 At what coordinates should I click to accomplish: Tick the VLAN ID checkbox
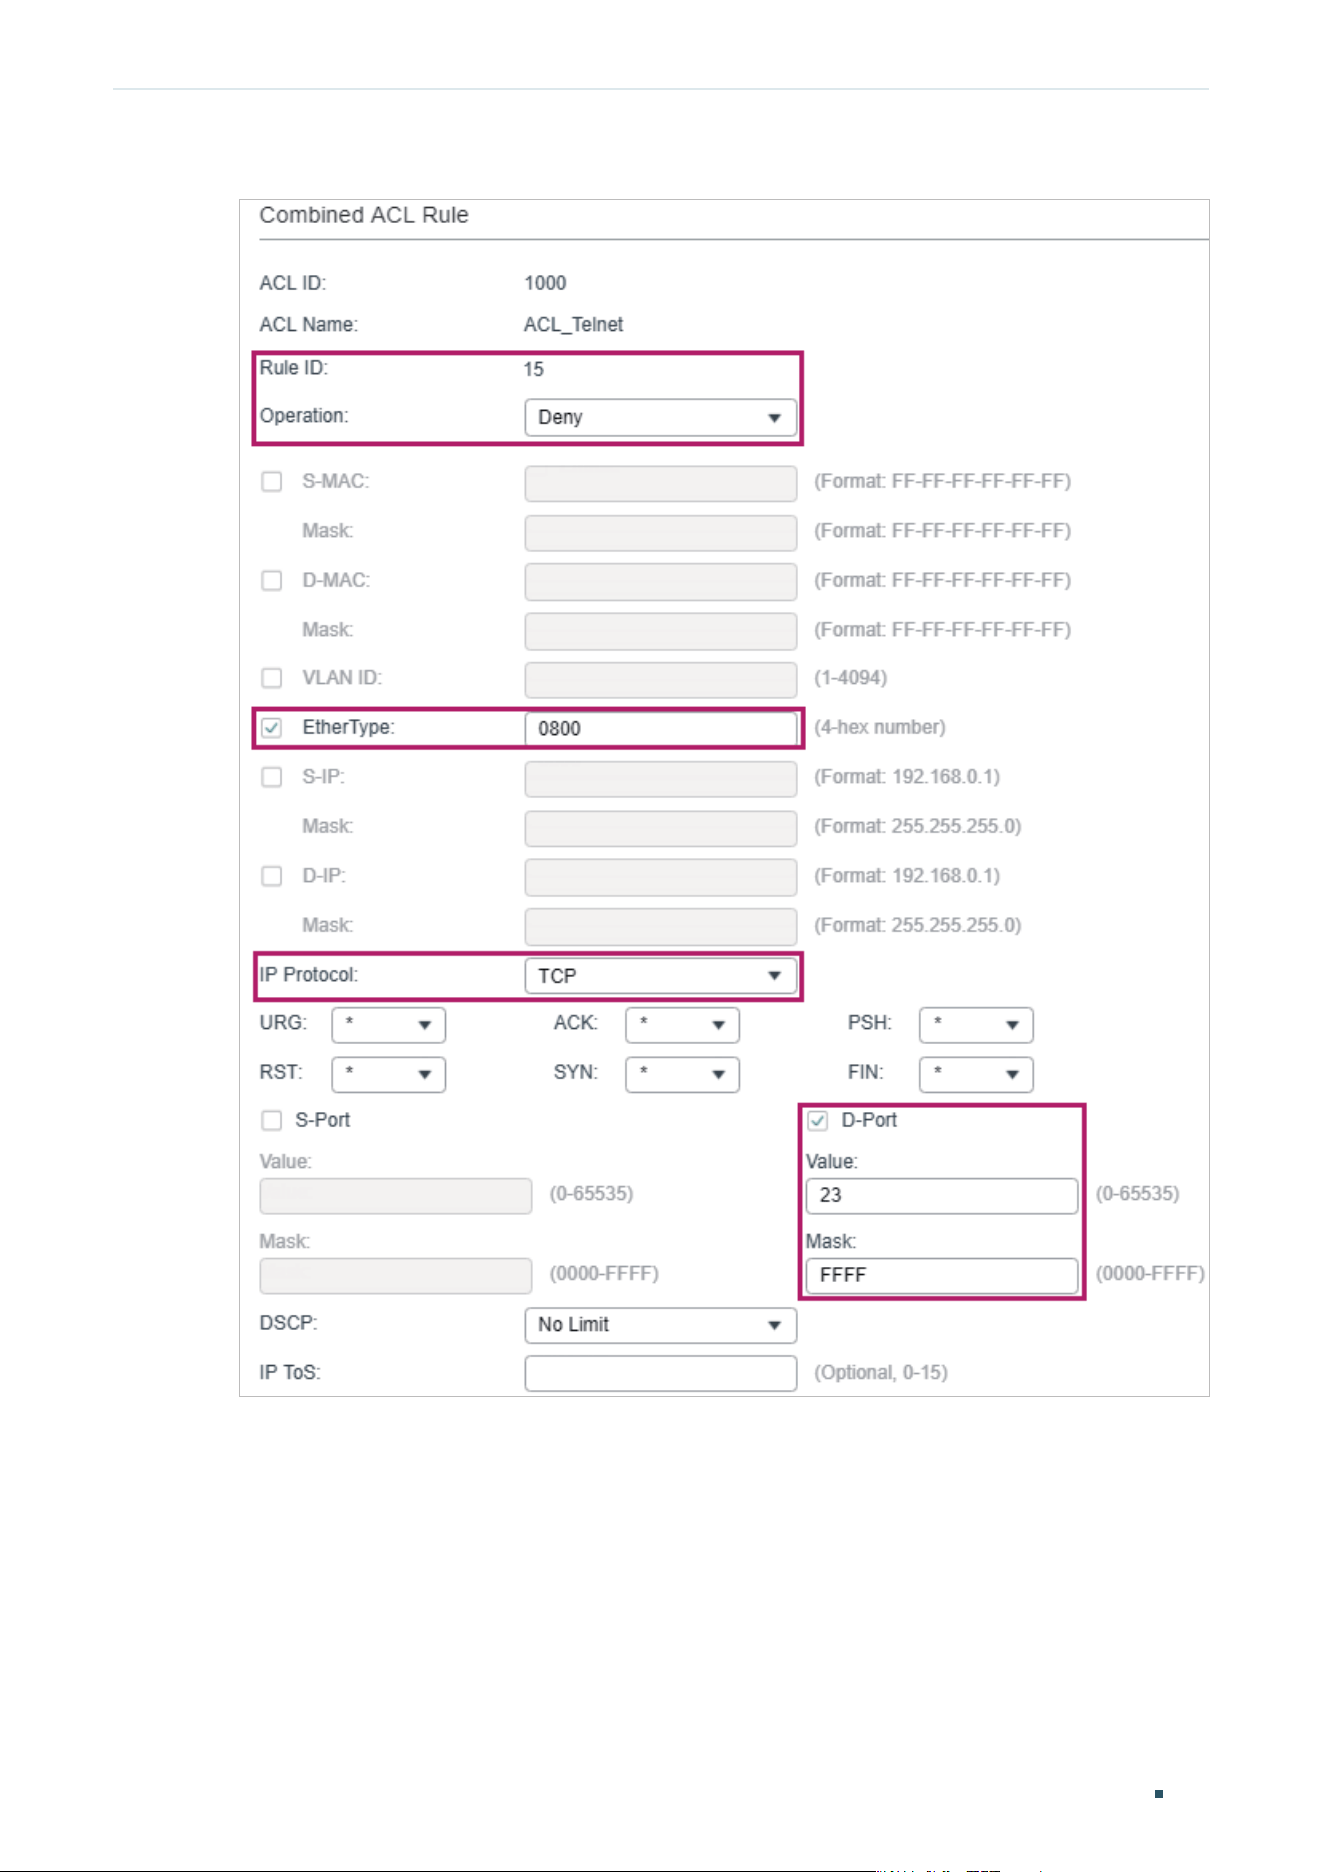point(271,678)
